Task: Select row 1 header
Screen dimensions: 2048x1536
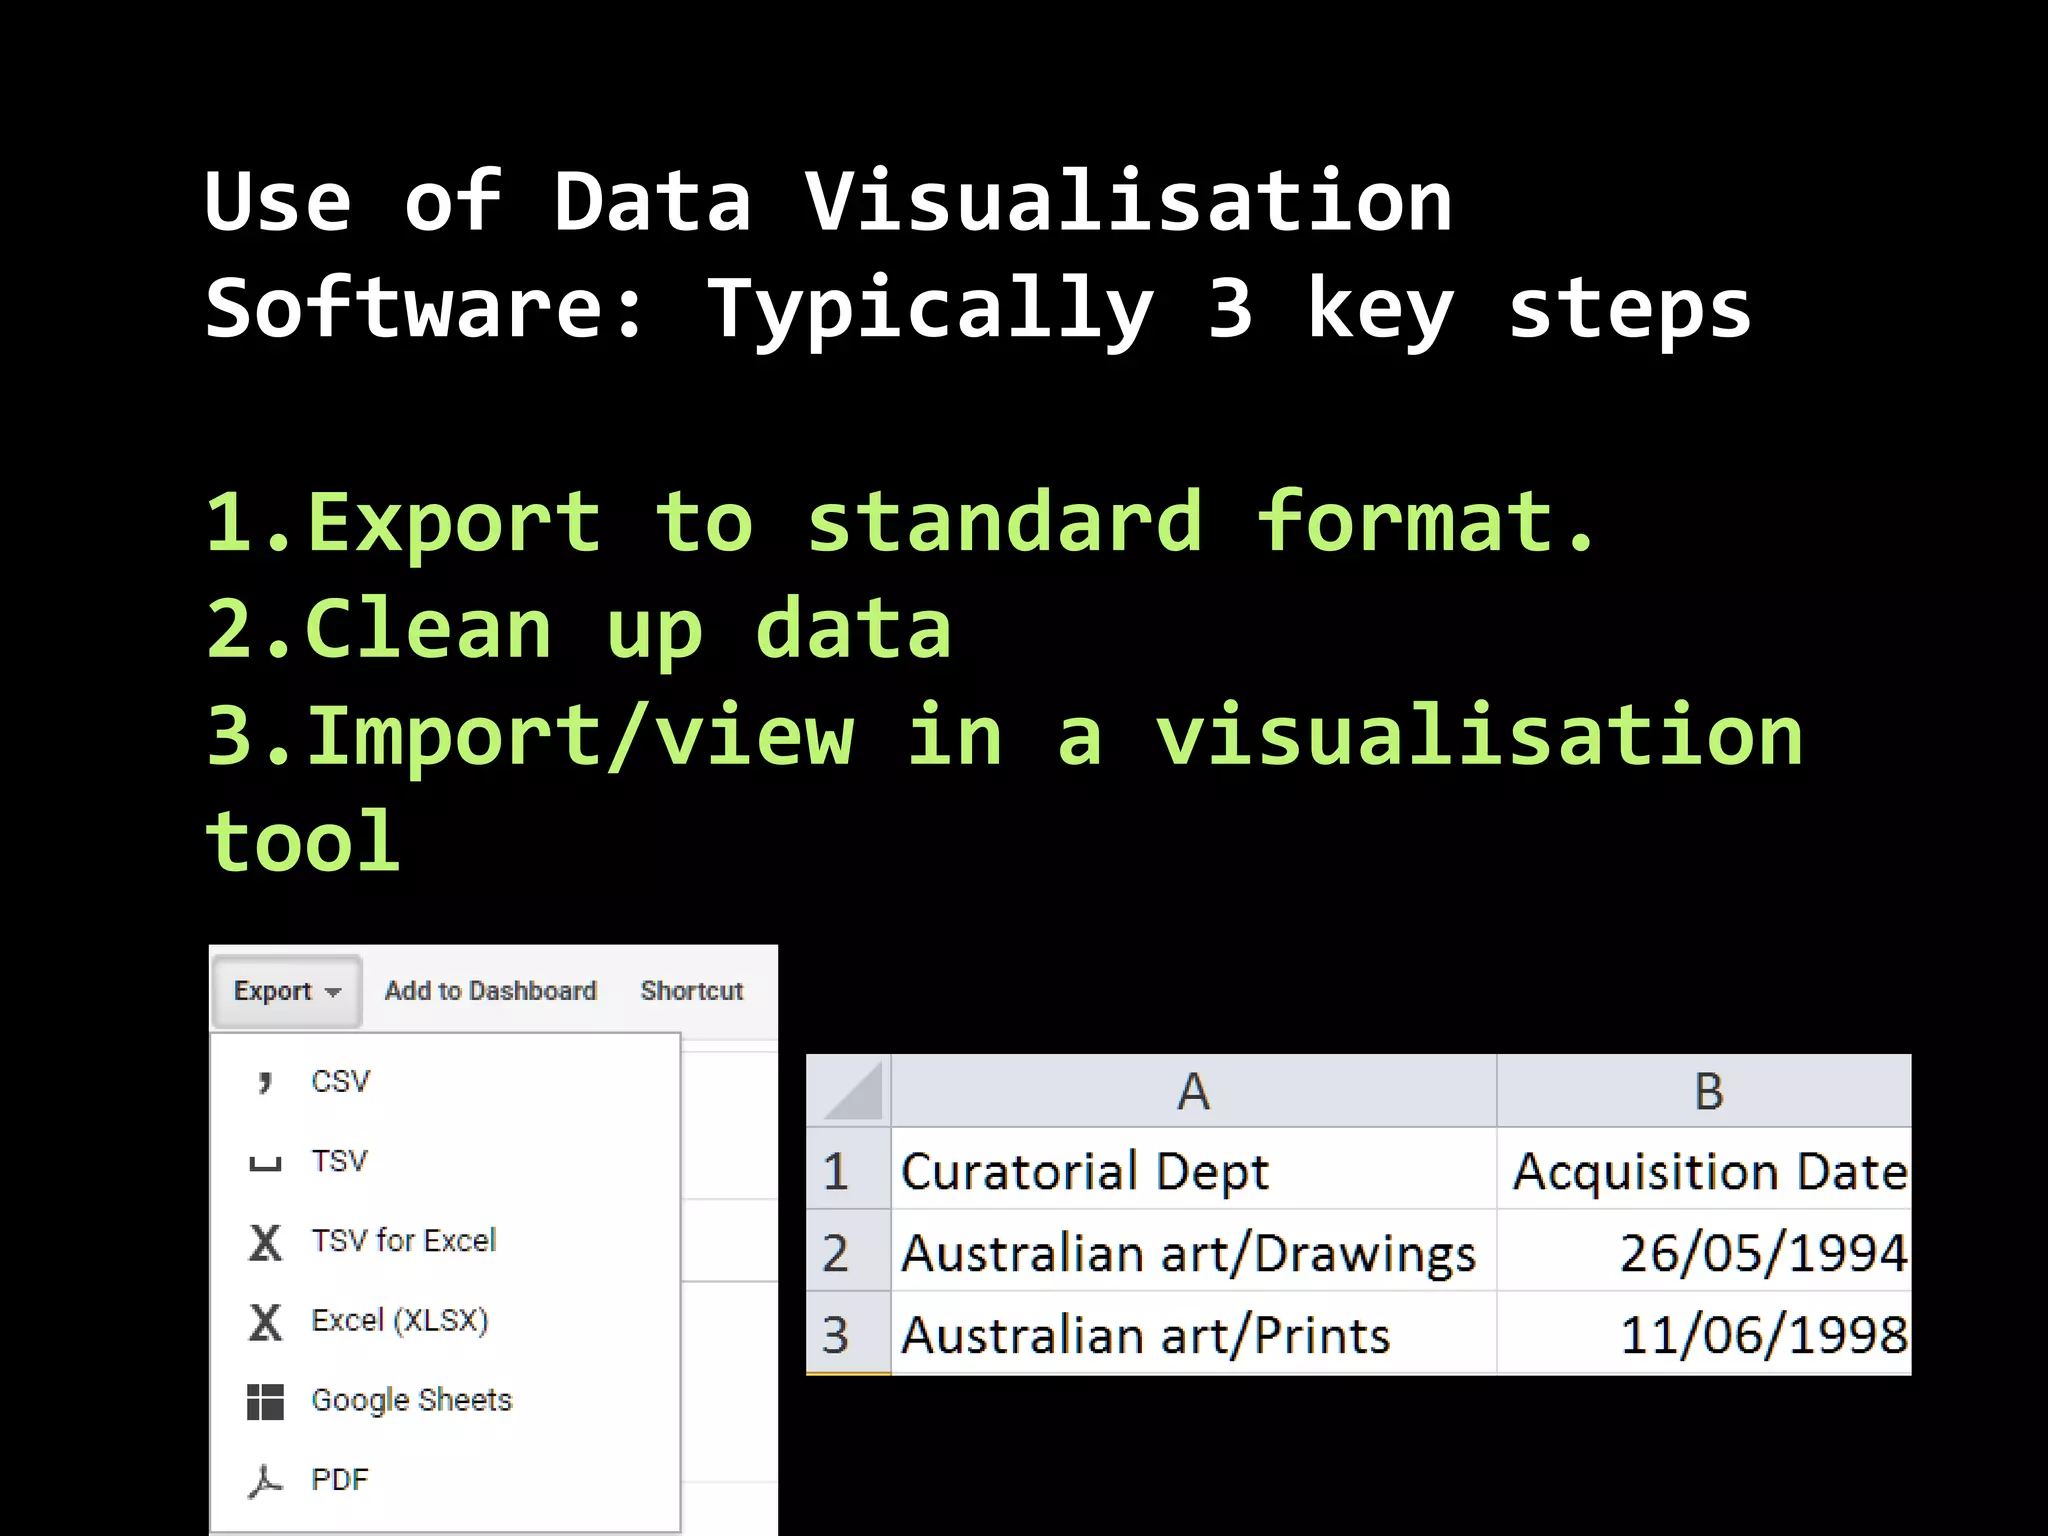Action: (848, 1170)
